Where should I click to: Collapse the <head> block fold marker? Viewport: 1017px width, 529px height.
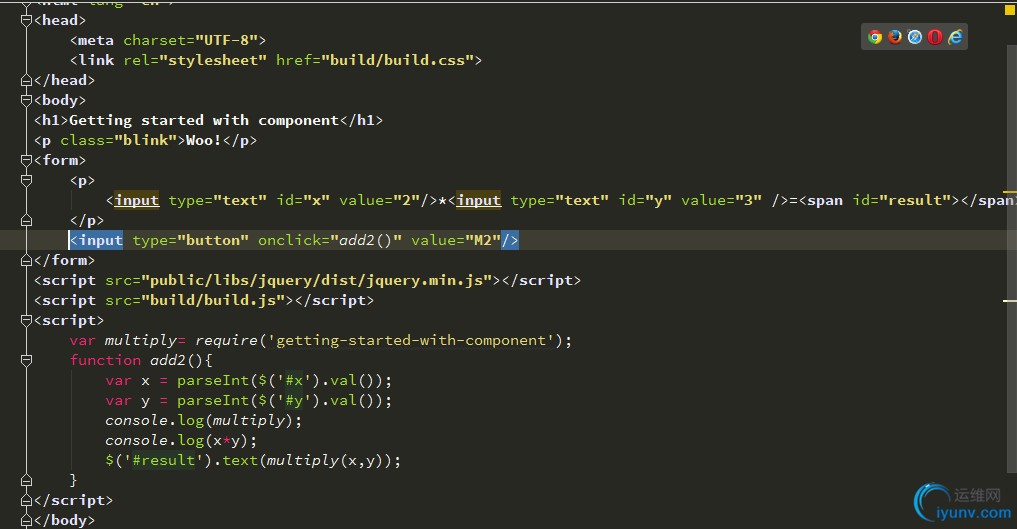click(x=27, y=21)
